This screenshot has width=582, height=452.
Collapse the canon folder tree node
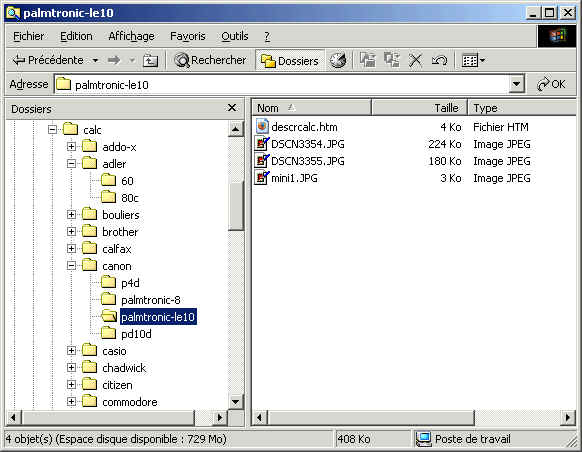[x=72, y=266]
